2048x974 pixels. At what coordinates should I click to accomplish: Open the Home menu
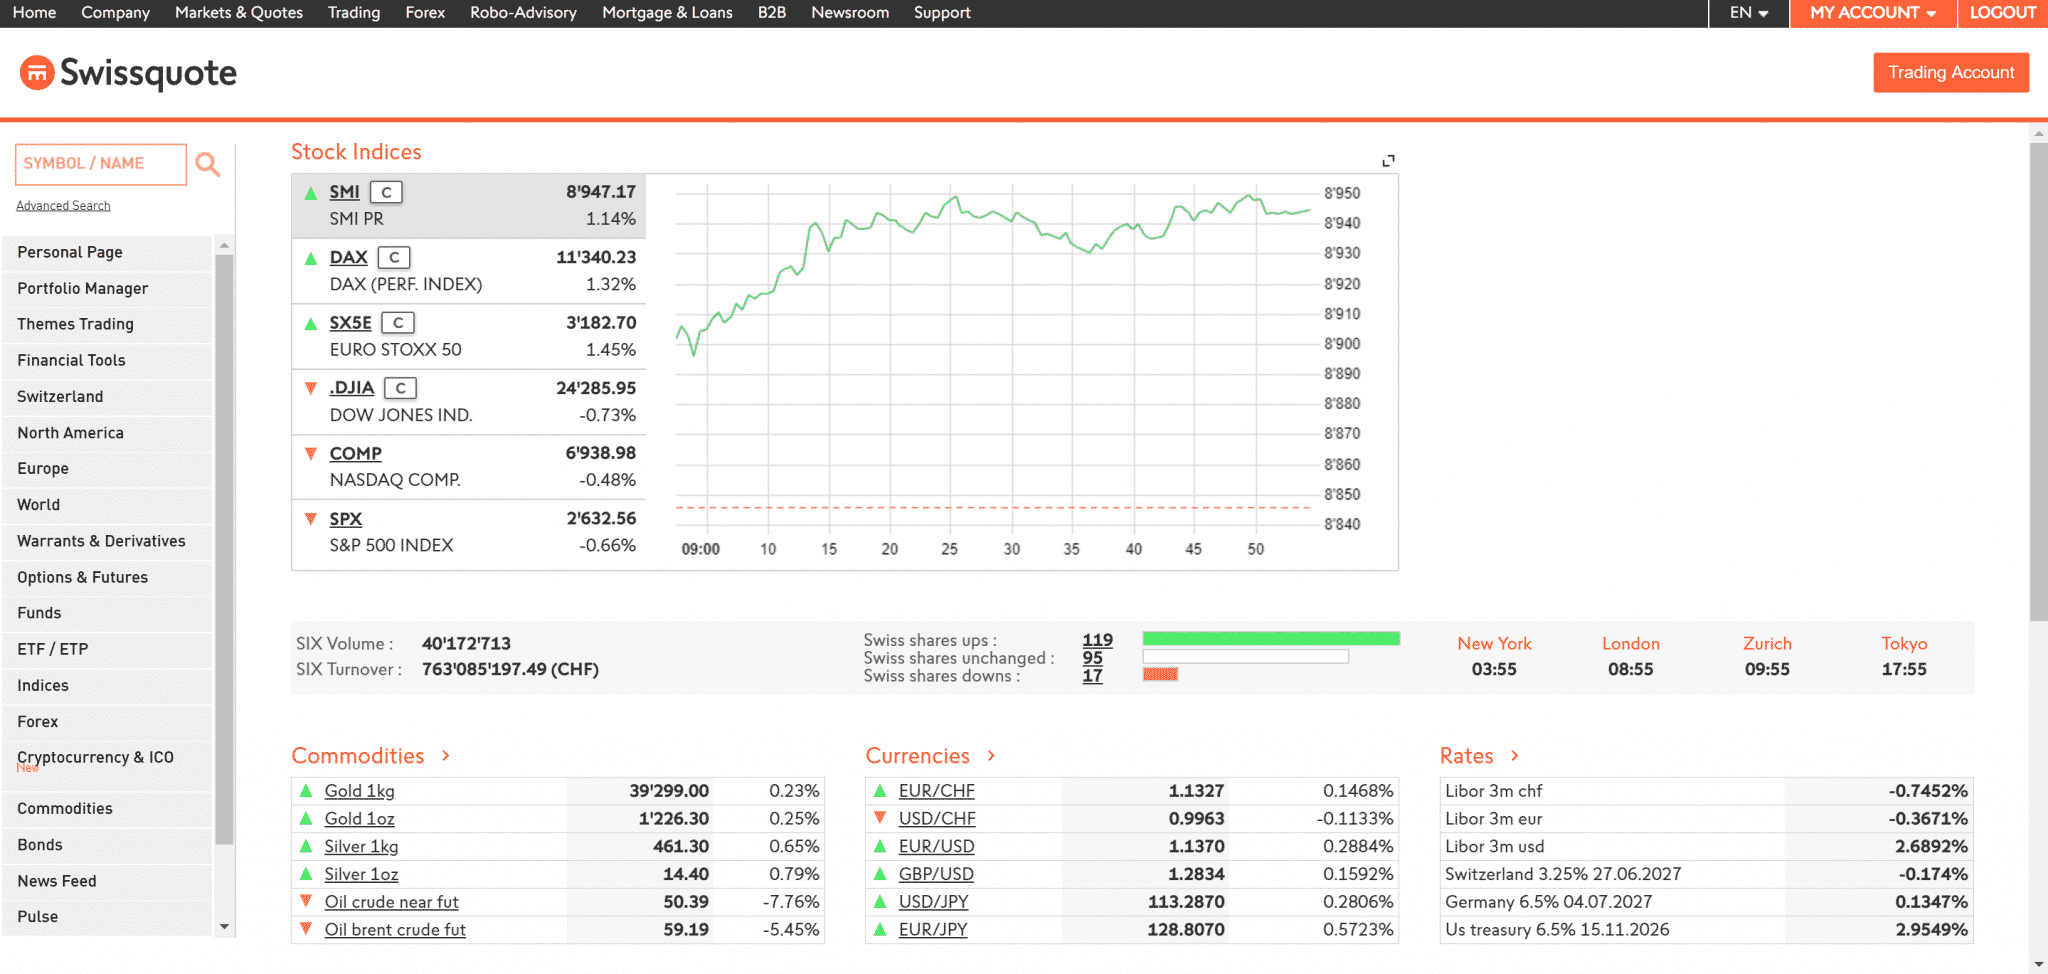click(x=35, y=13)
